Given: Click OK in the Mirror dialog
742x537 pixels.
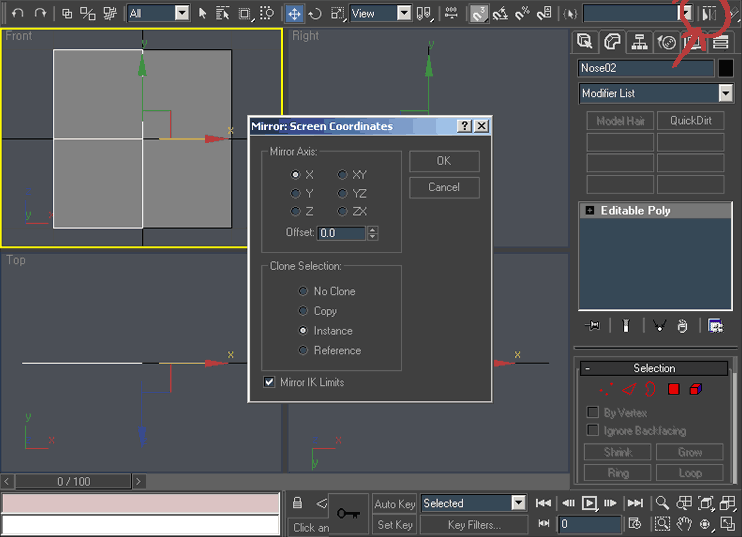Looking at the screenshot, I should (443, 161).
